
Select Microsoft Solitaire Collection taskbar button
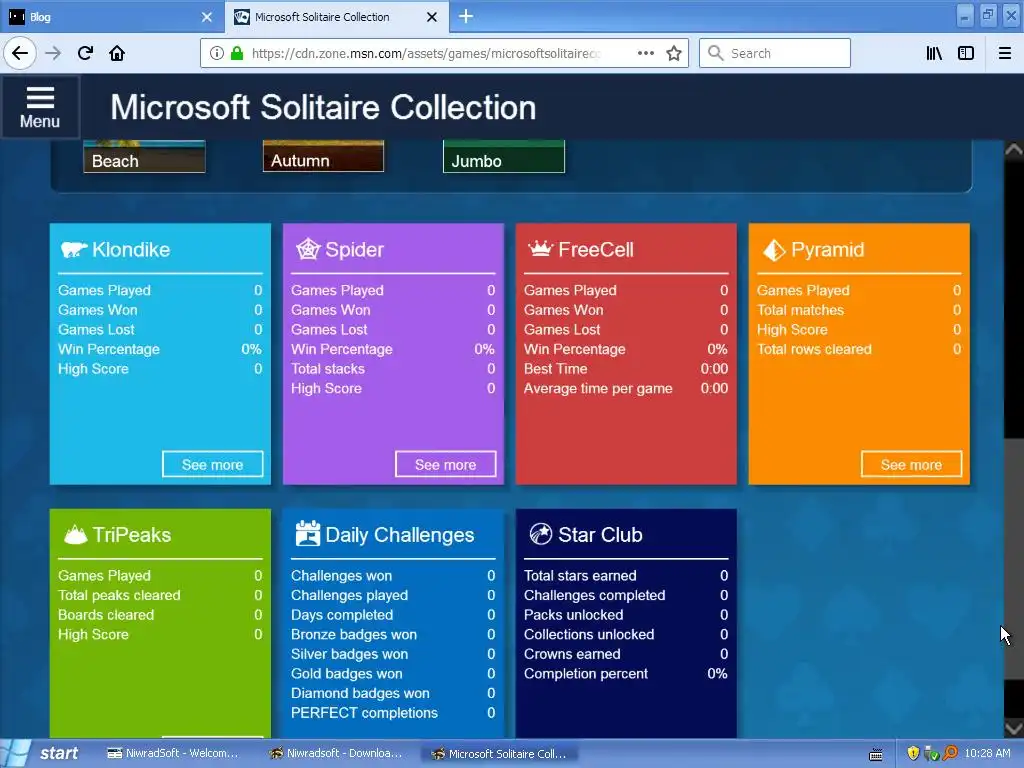coord(499,754)
